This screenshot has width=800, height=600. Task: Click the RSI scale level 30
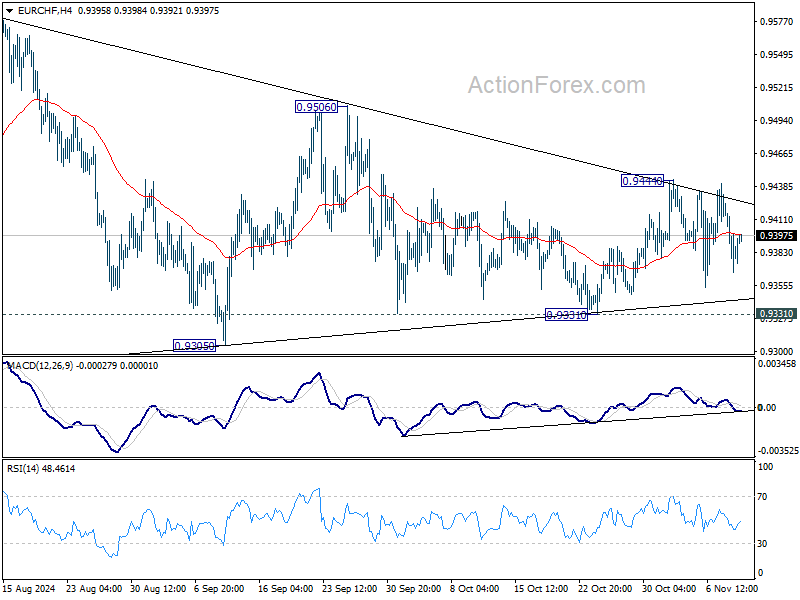point(762,544)
